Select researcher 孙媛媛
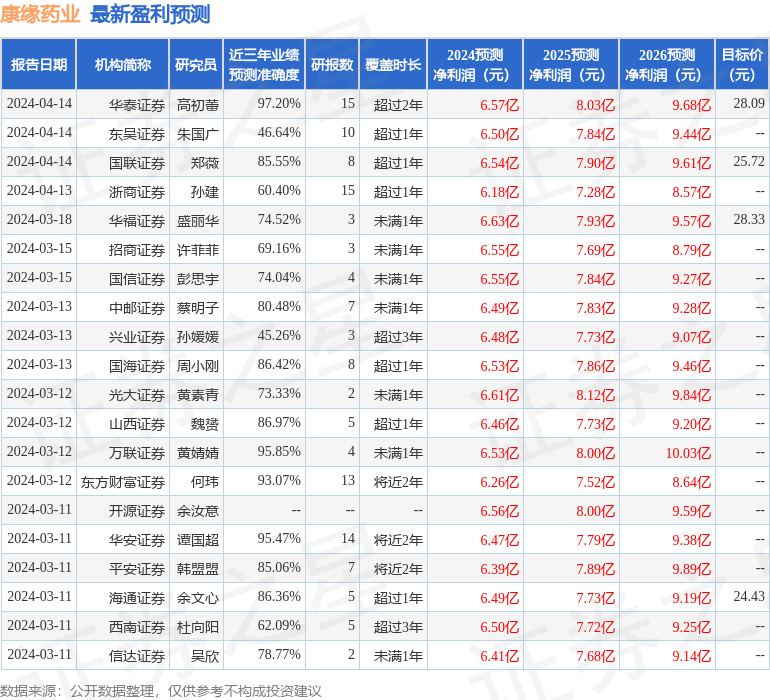770x700 pixels. coord(198,336)
